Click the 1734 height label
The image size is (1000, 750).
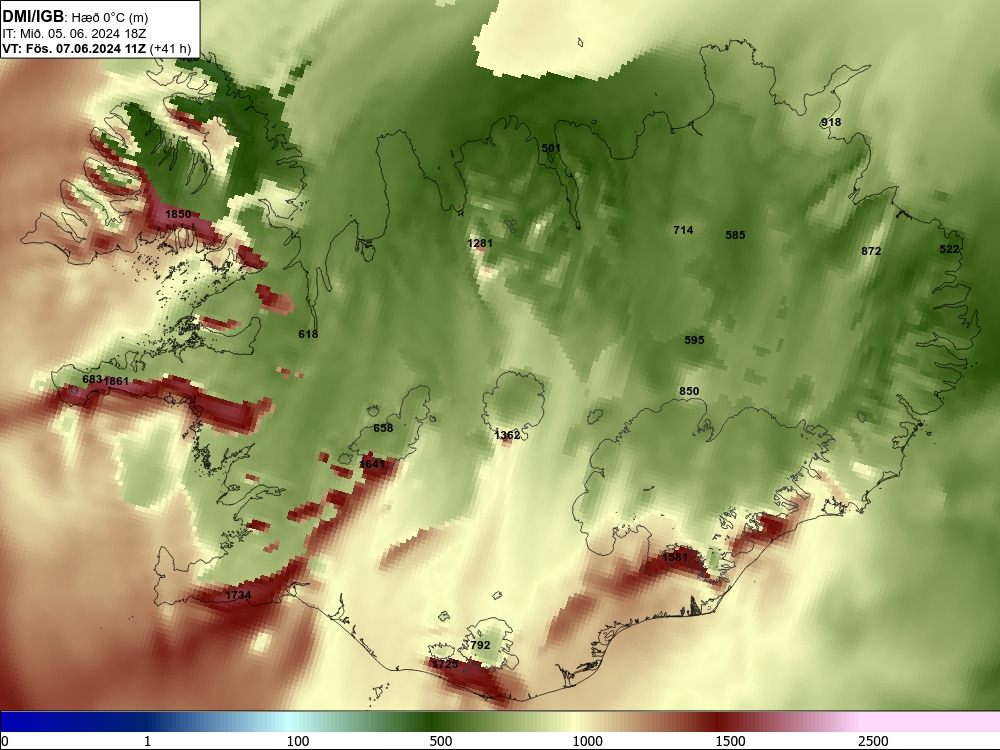tap(238, 595)
